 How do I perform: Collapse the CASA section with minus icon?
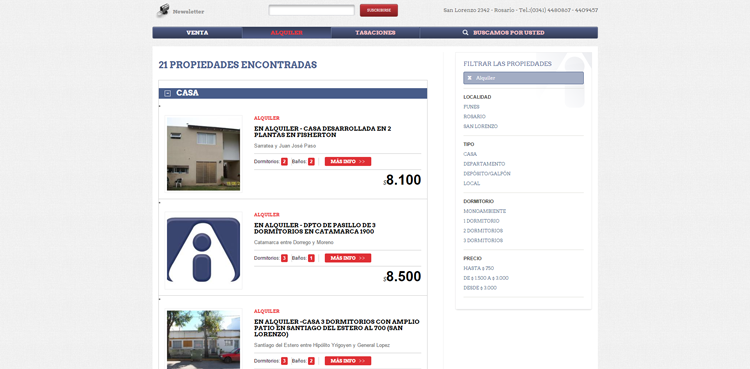[167, 93]
